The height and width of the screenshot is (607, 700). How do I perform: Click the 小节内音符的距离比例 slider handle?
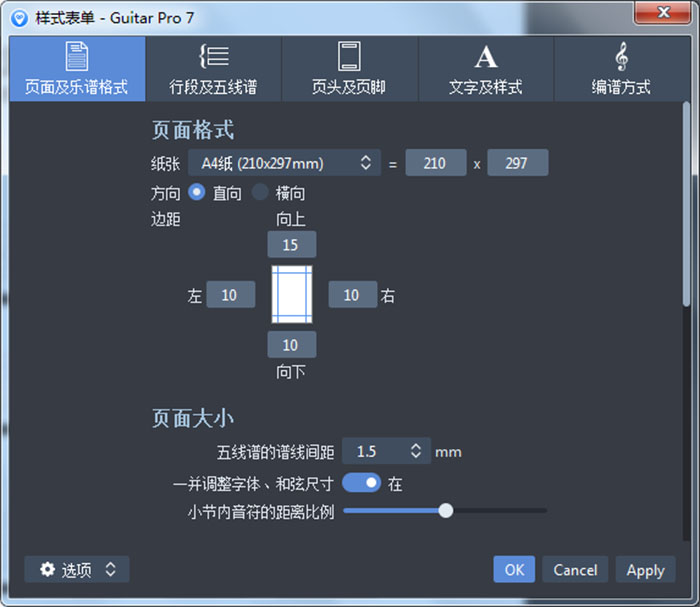click(446, 511)
